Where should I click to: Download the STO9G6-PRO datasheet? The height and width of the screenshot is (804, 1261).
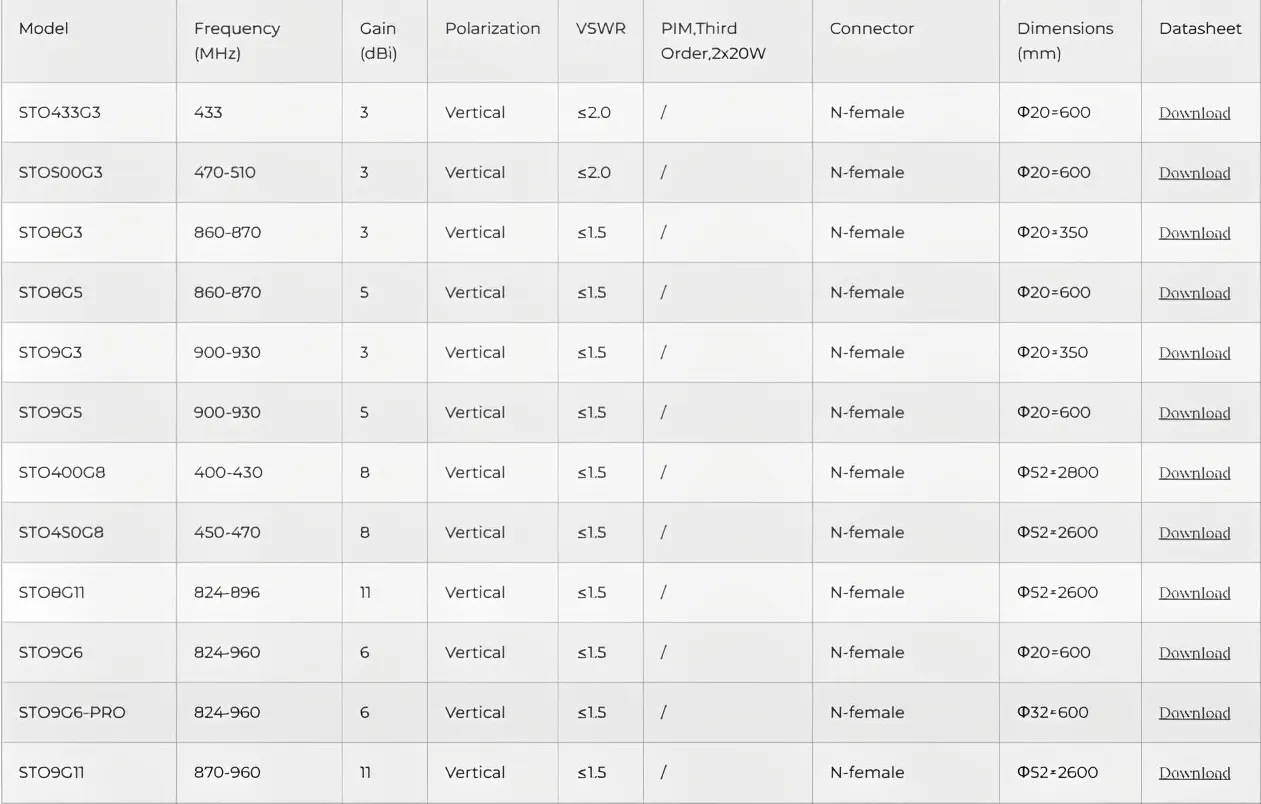tap(1194, 713)
